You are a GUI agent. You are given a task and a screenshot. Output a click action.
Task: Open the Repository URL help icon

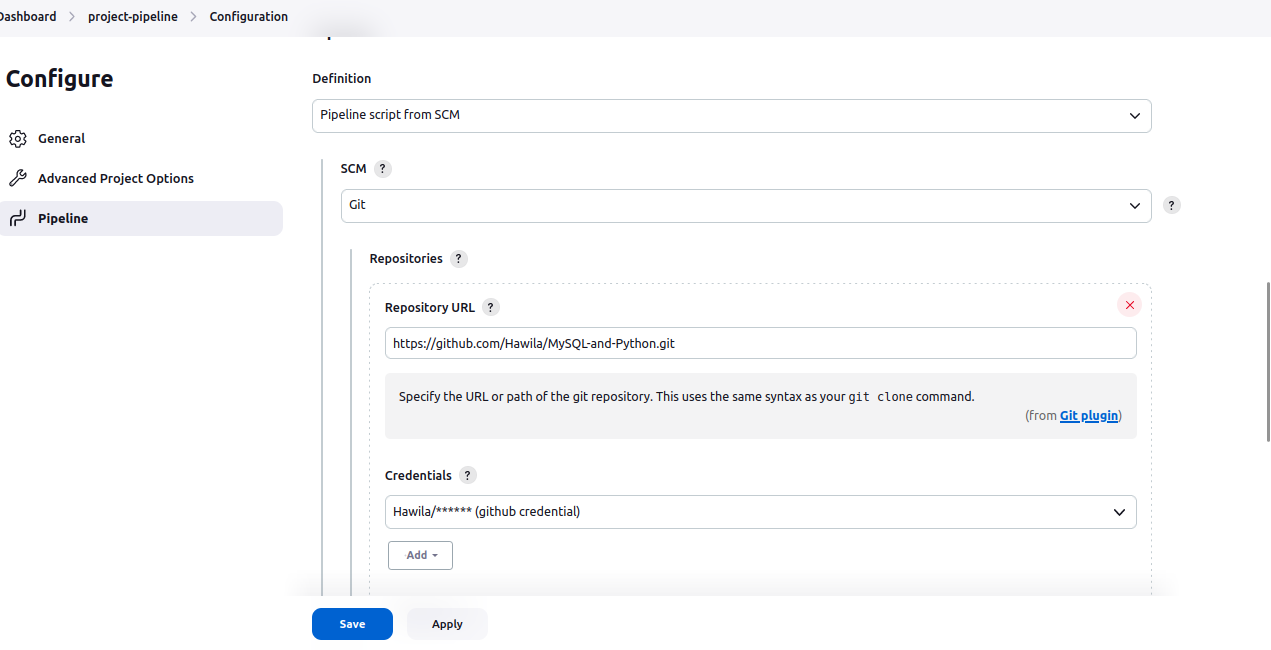(x=490, y=307)
